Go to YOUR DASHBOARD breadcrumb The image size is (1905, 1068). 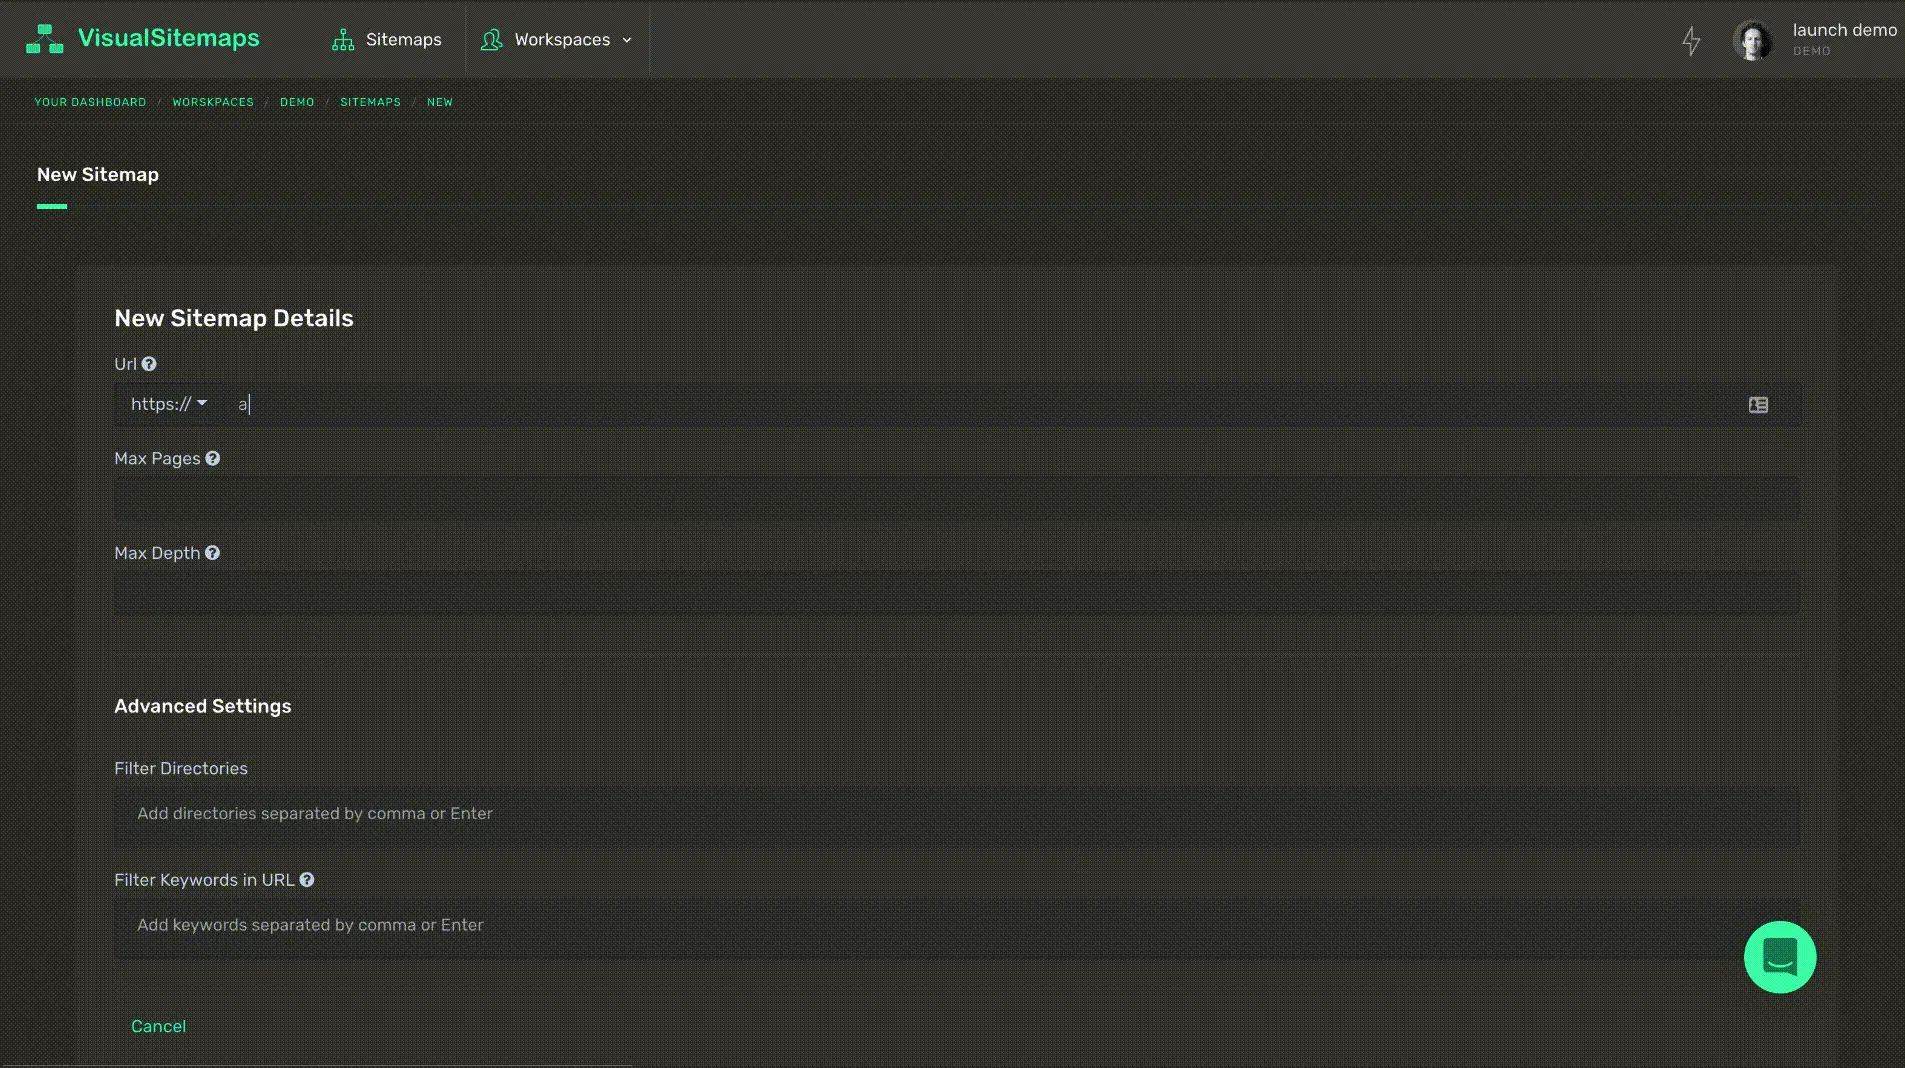point(90,102)
